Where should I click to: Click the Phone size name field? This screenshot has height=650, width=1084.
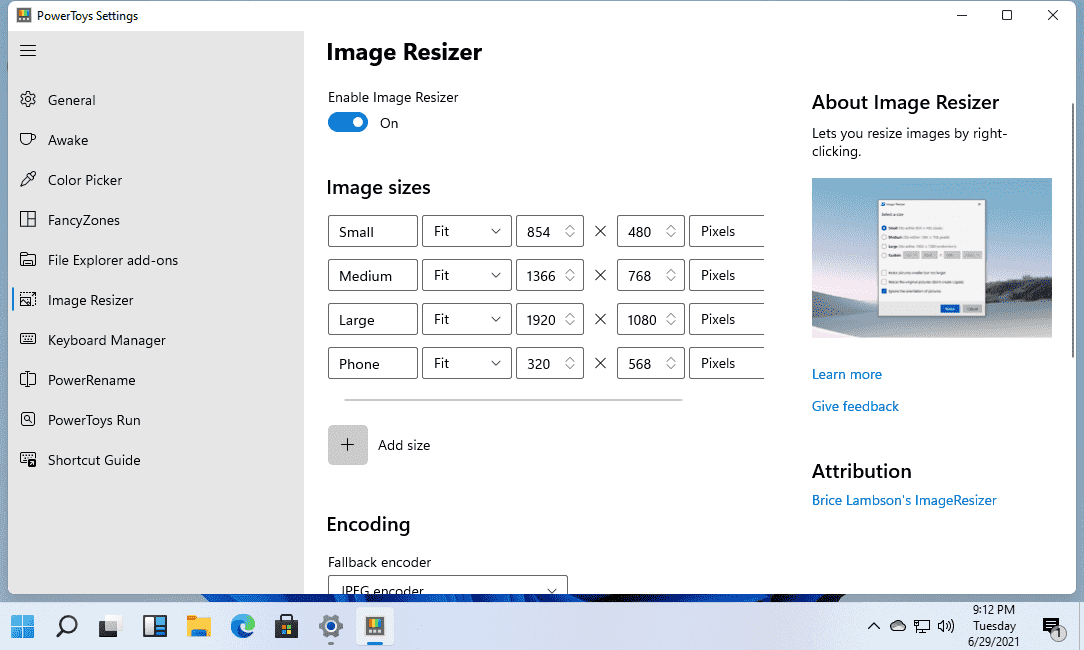click(x=373, y=363)
